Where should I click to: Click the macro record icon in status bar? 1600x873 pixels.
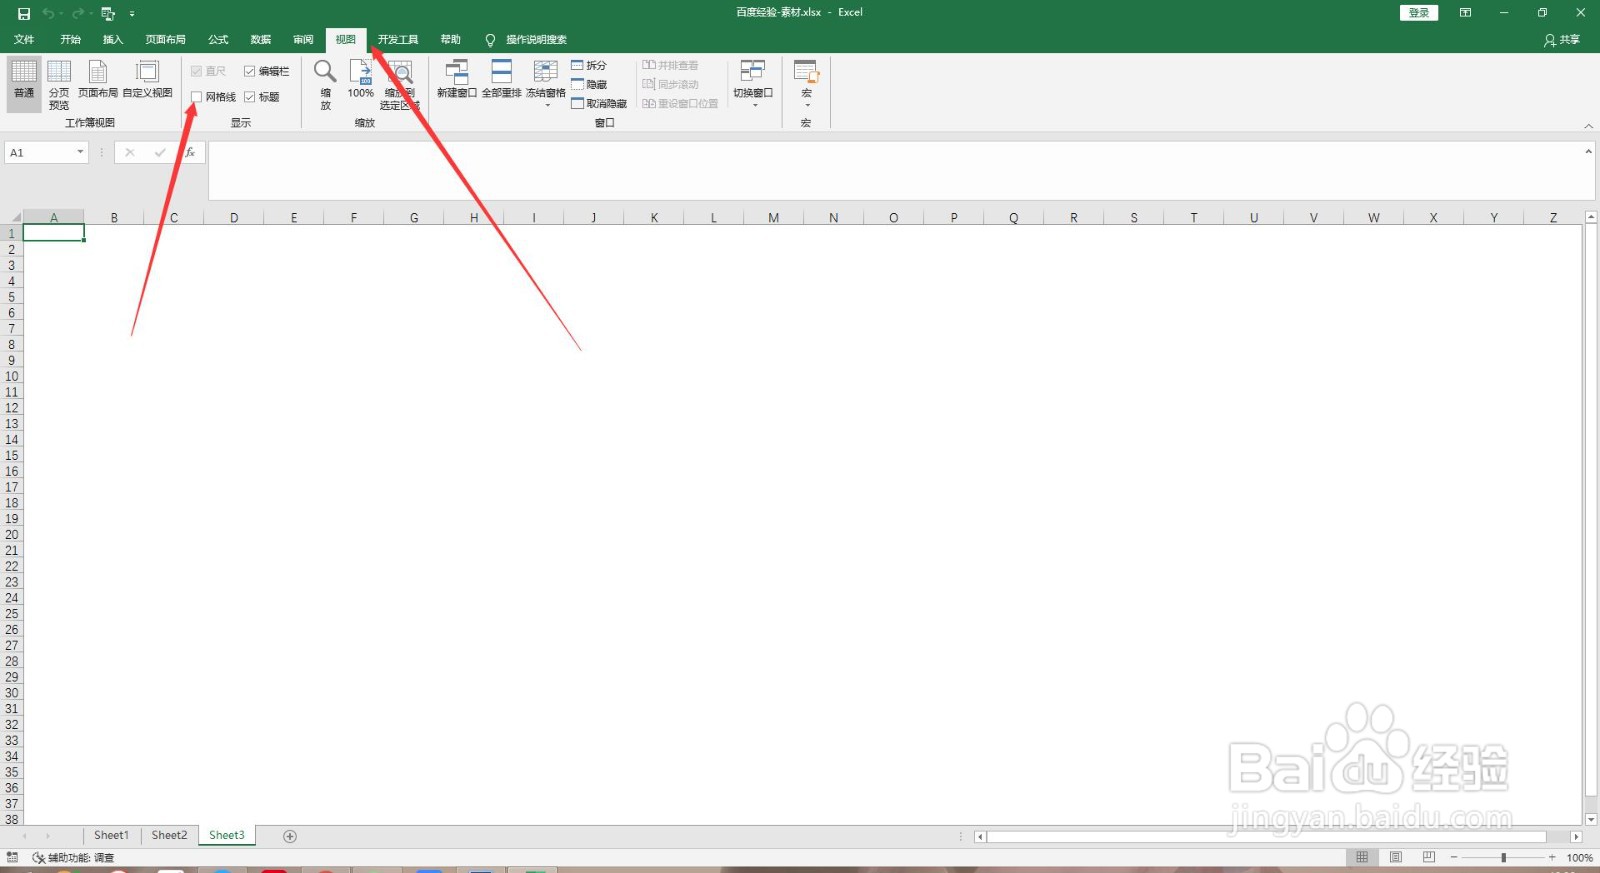(x=12, y=857)
